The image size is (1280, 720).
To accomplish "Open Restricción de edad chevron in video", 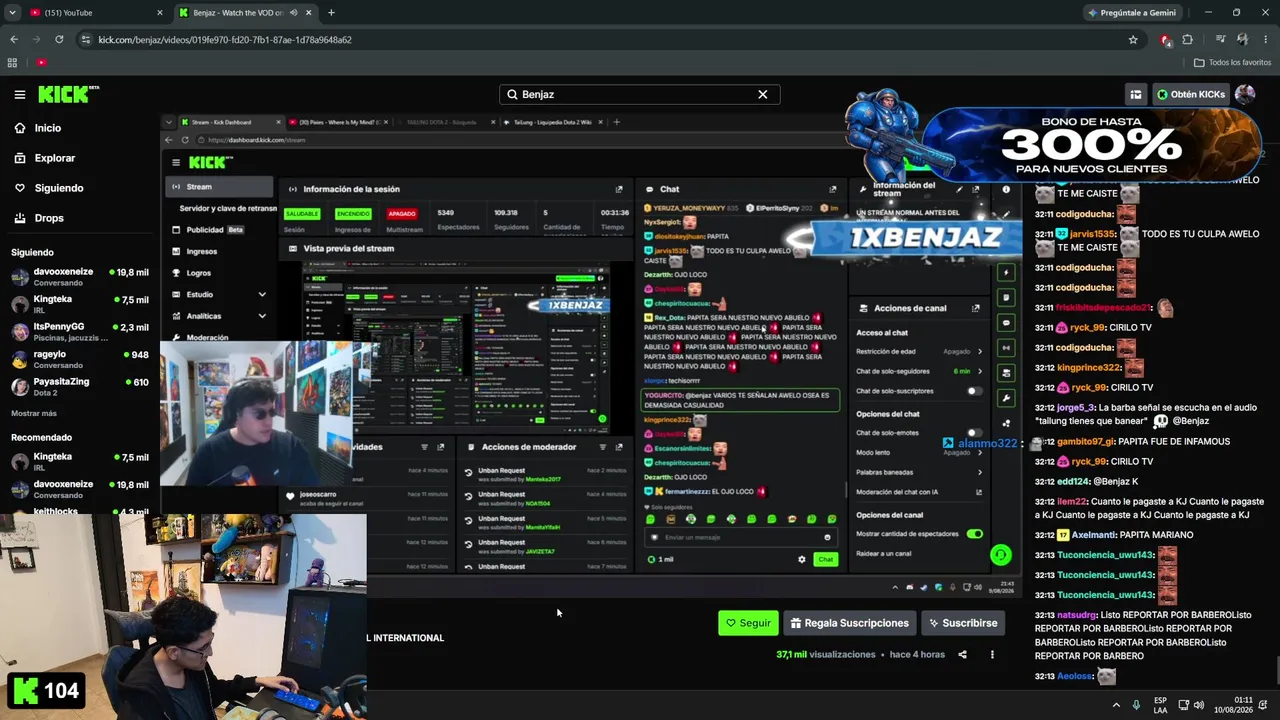I will tap(980, 352).
